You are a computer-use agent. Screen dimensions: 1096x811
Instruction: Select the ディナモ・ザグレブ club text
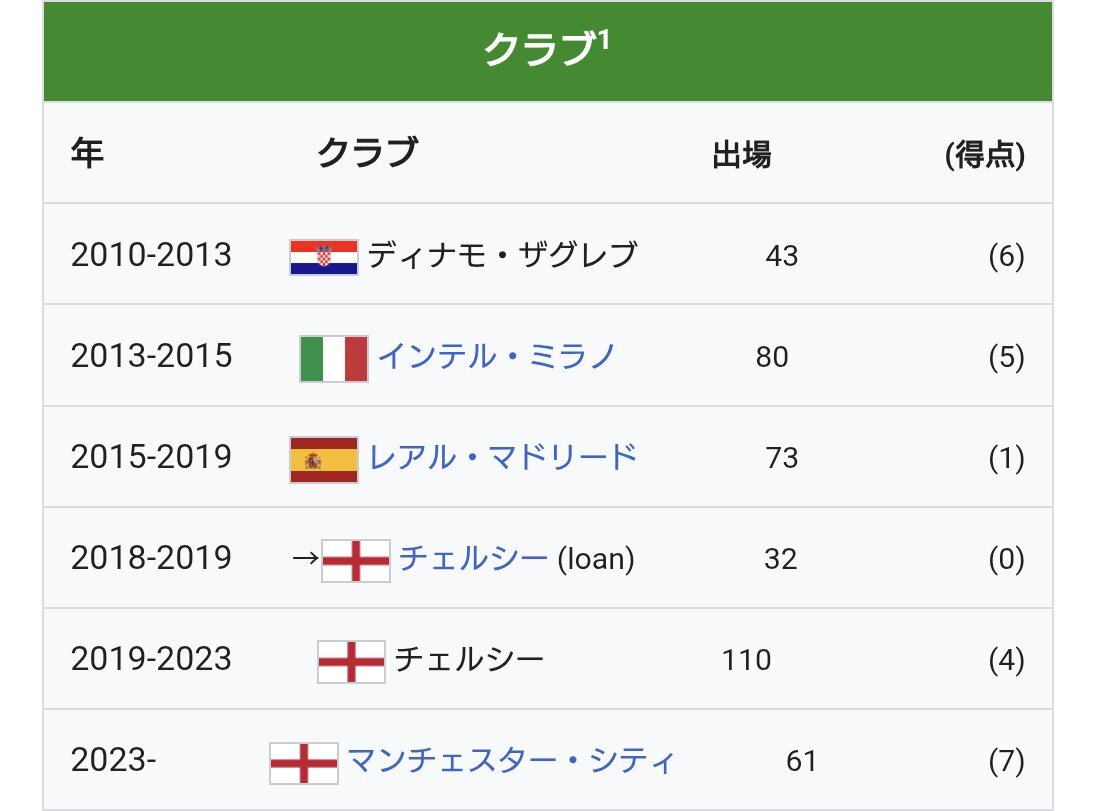(503, 255)
